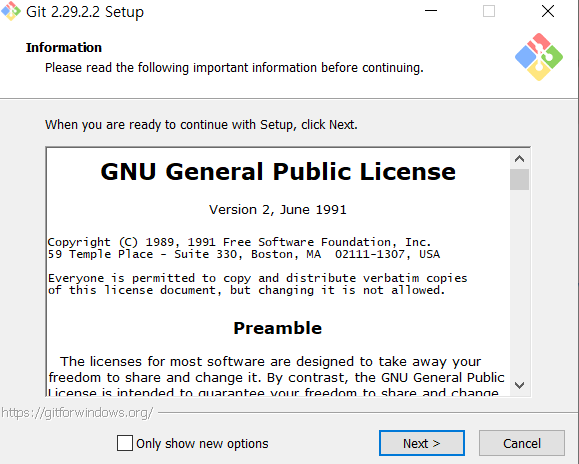Click the license scrollbar down arrow
The height and width of the screenshot is (464, 579).
coord(520,385)
